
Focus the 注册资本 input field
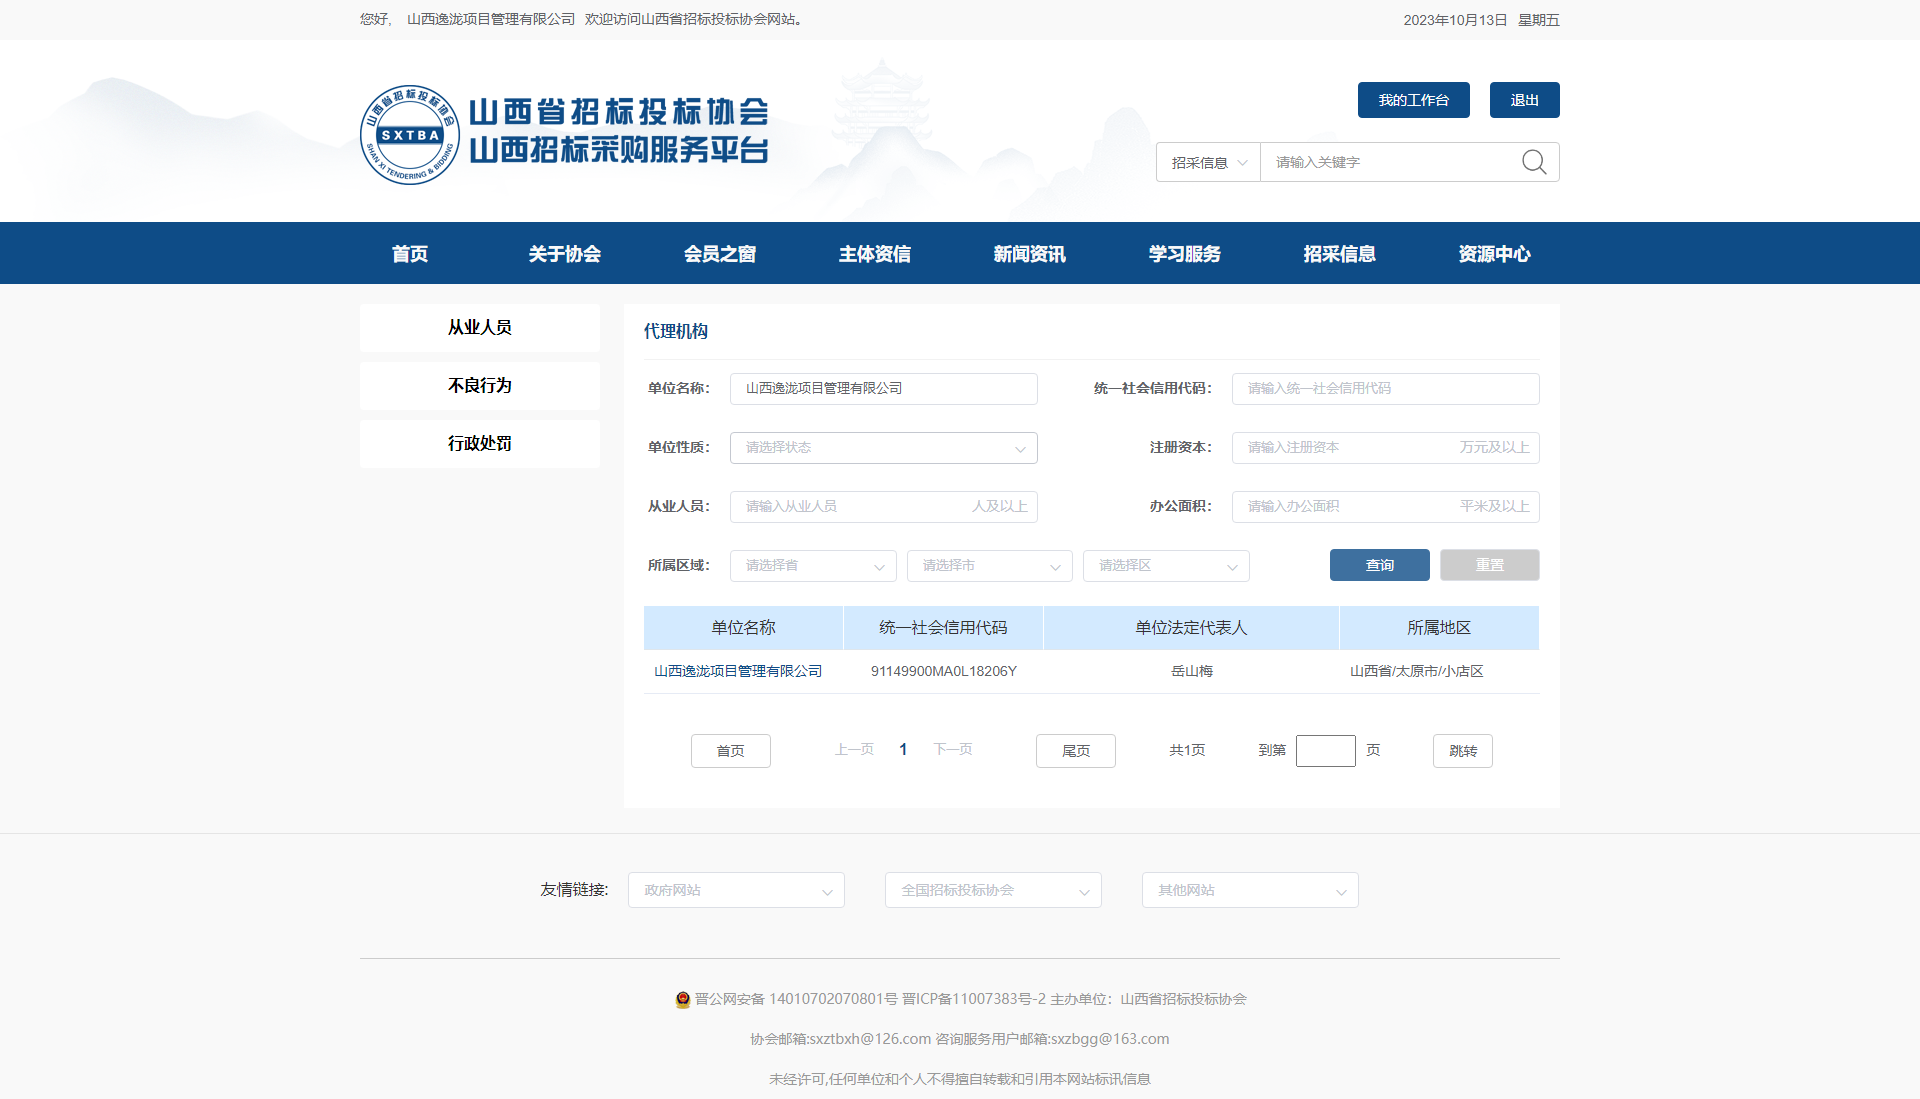(1386, 448)
